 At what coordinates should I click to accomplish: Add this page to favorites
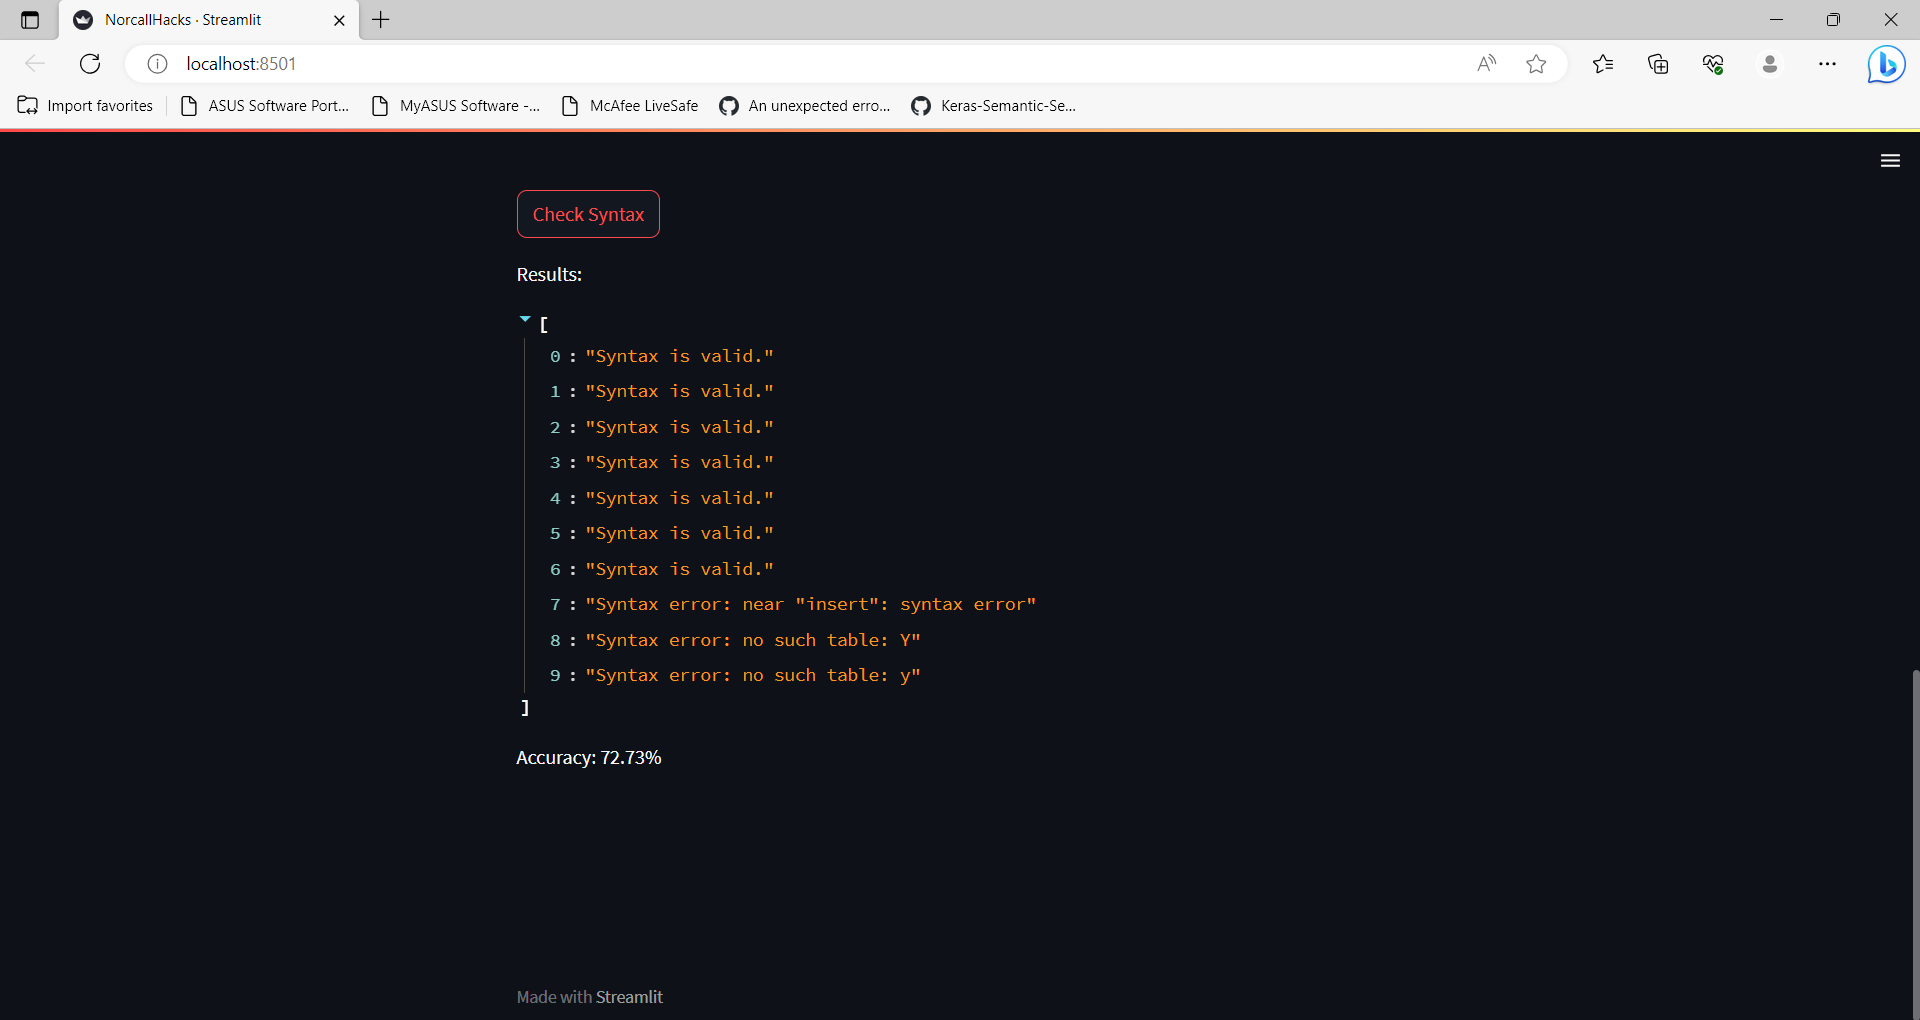1537,63
